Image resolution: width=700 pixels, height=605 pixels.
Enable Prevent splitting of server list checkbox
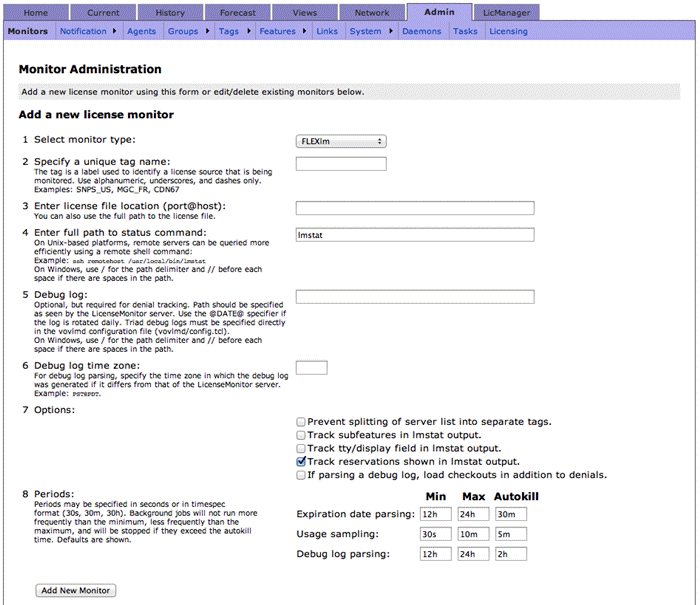pyautogui.click(x=301, y=422)
